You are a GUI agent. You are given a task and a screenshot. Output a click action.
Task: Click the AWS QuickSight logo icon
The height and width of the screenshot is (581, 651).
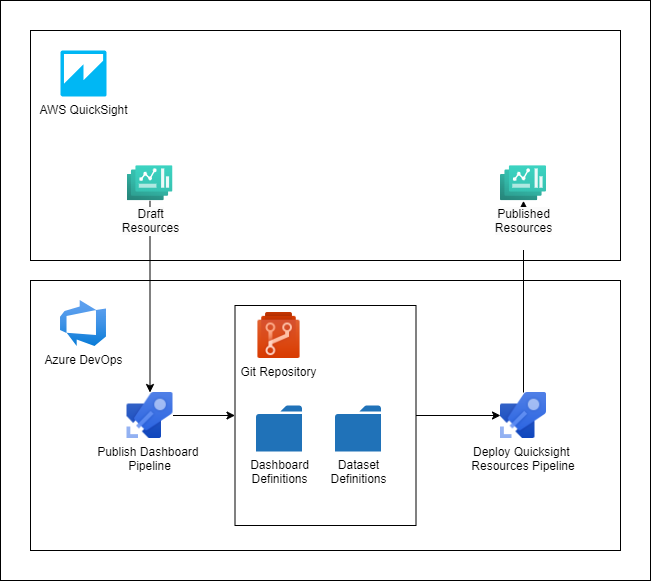83,74
